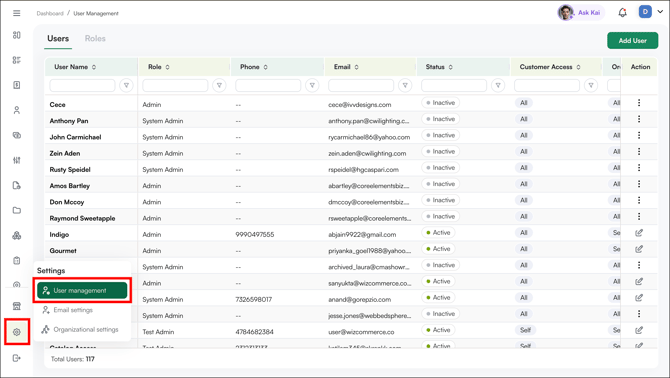670x378 pixels.
Task: Sort the table by User Name
Action: 94,67
